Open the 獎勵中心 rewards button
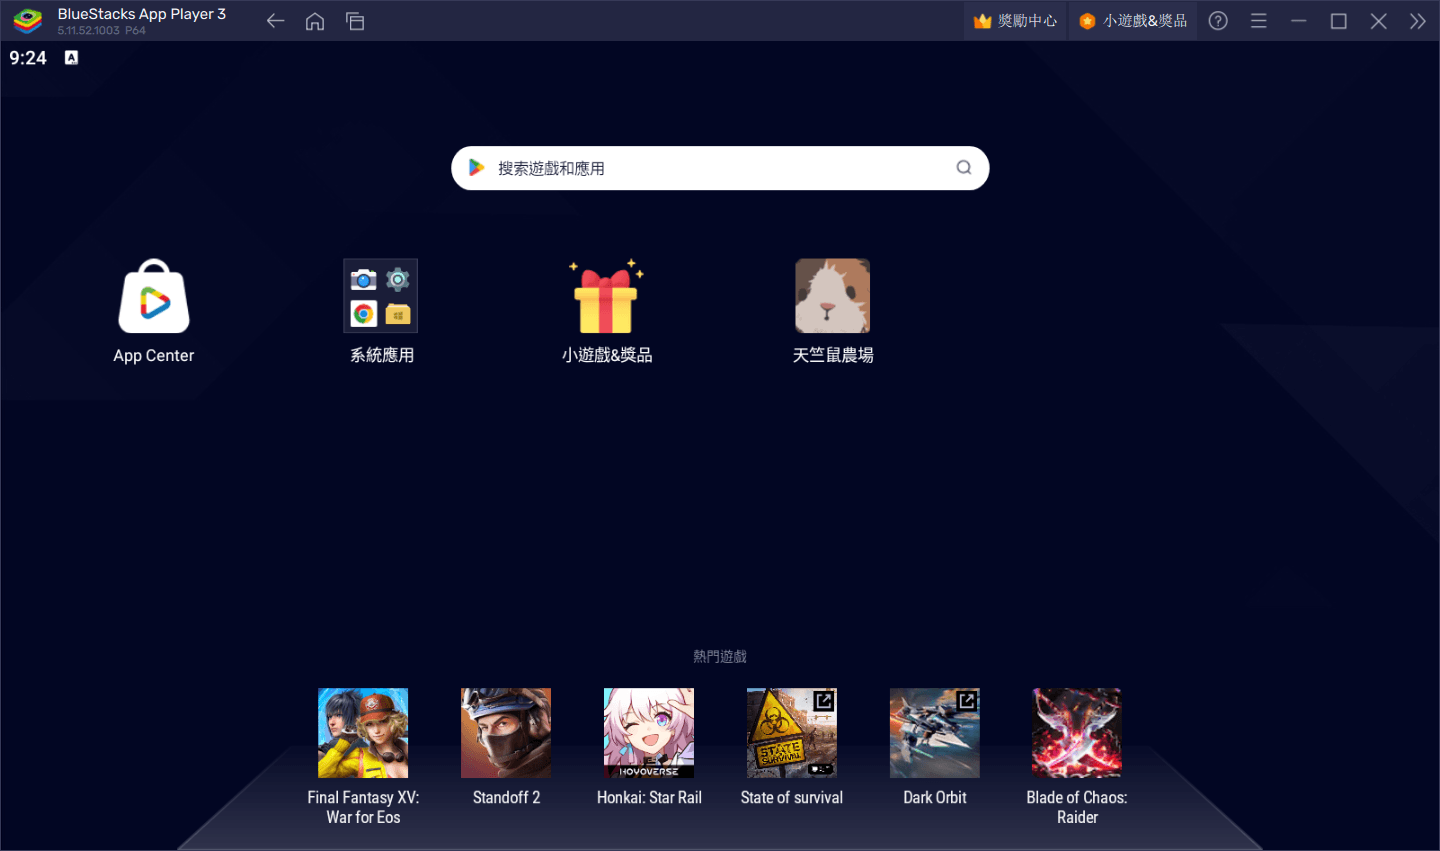Image resolution: width=1440 pixels, height=851 pixels. click(x=1015, y=21)
